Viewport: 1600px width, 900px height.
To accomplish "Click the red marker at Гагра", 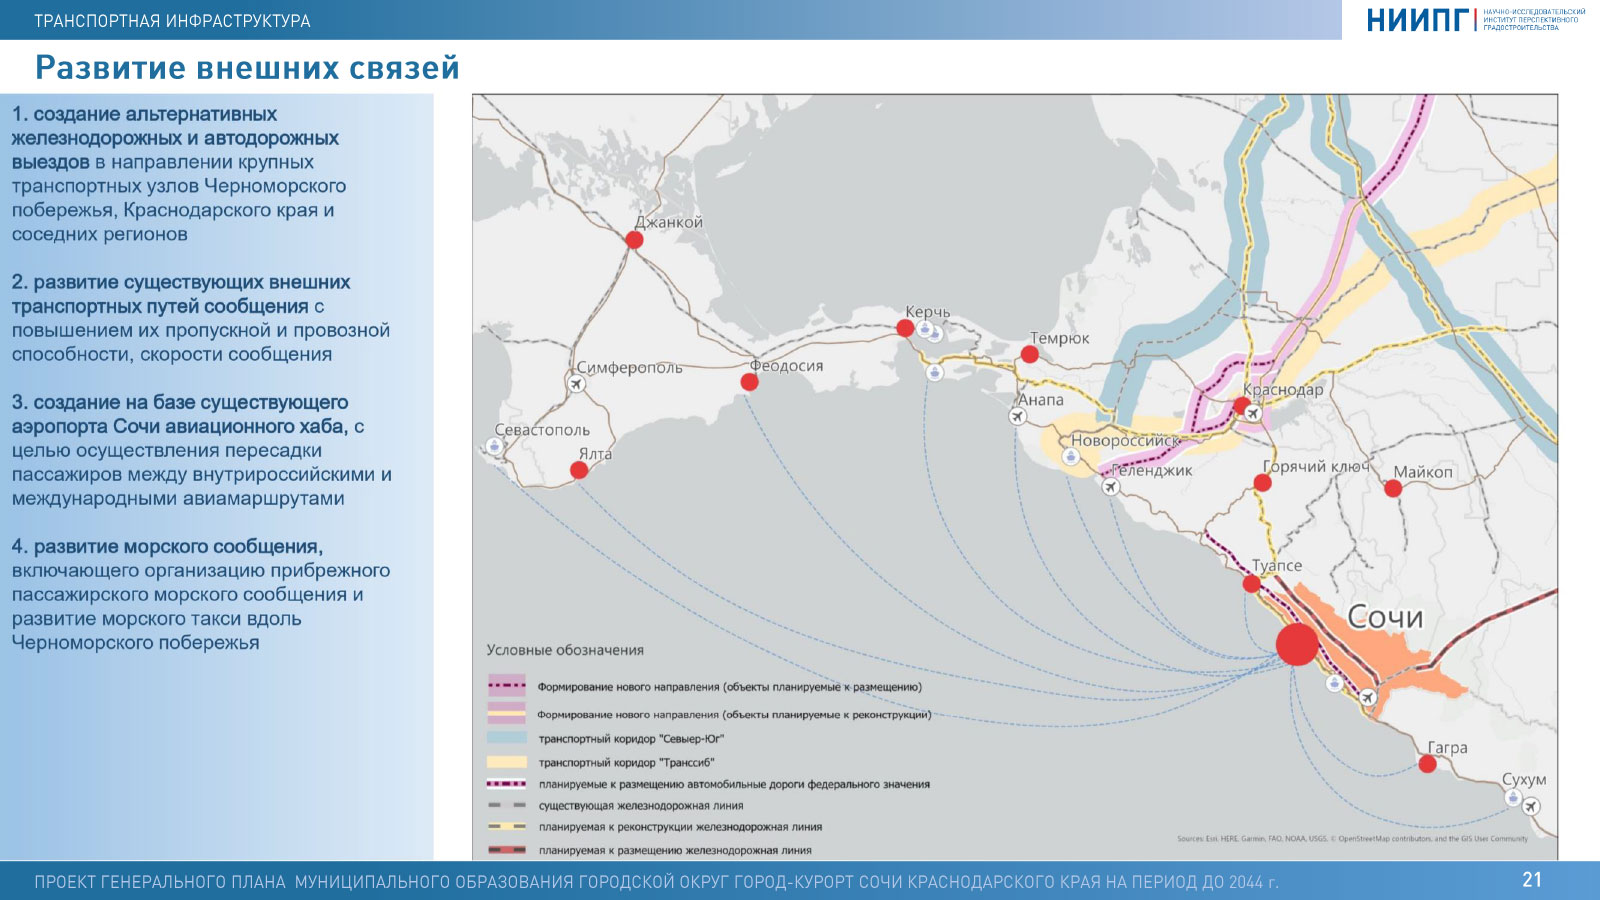I will [x=1427, y=764].
